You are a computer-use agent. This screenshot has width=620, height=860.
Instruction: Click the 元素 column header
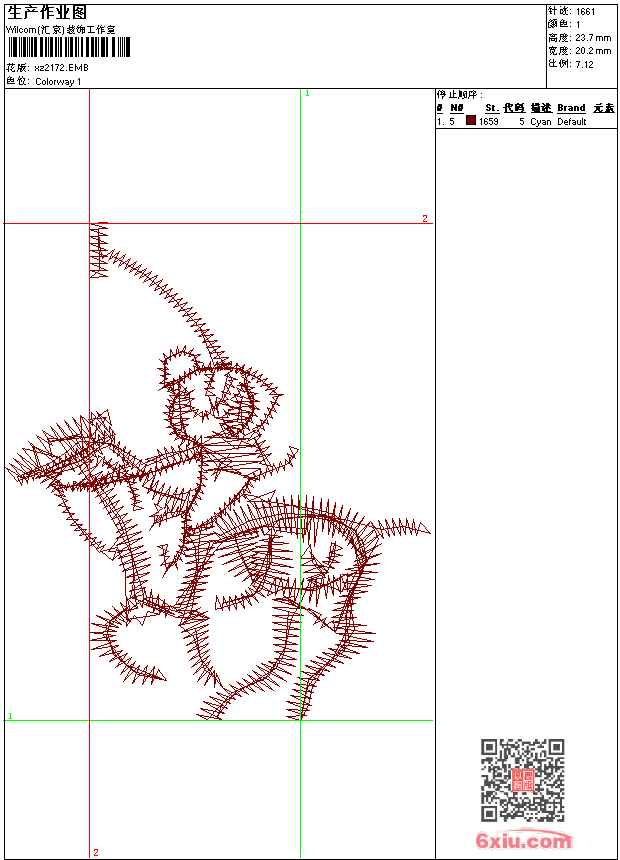(x=603, y=108)
